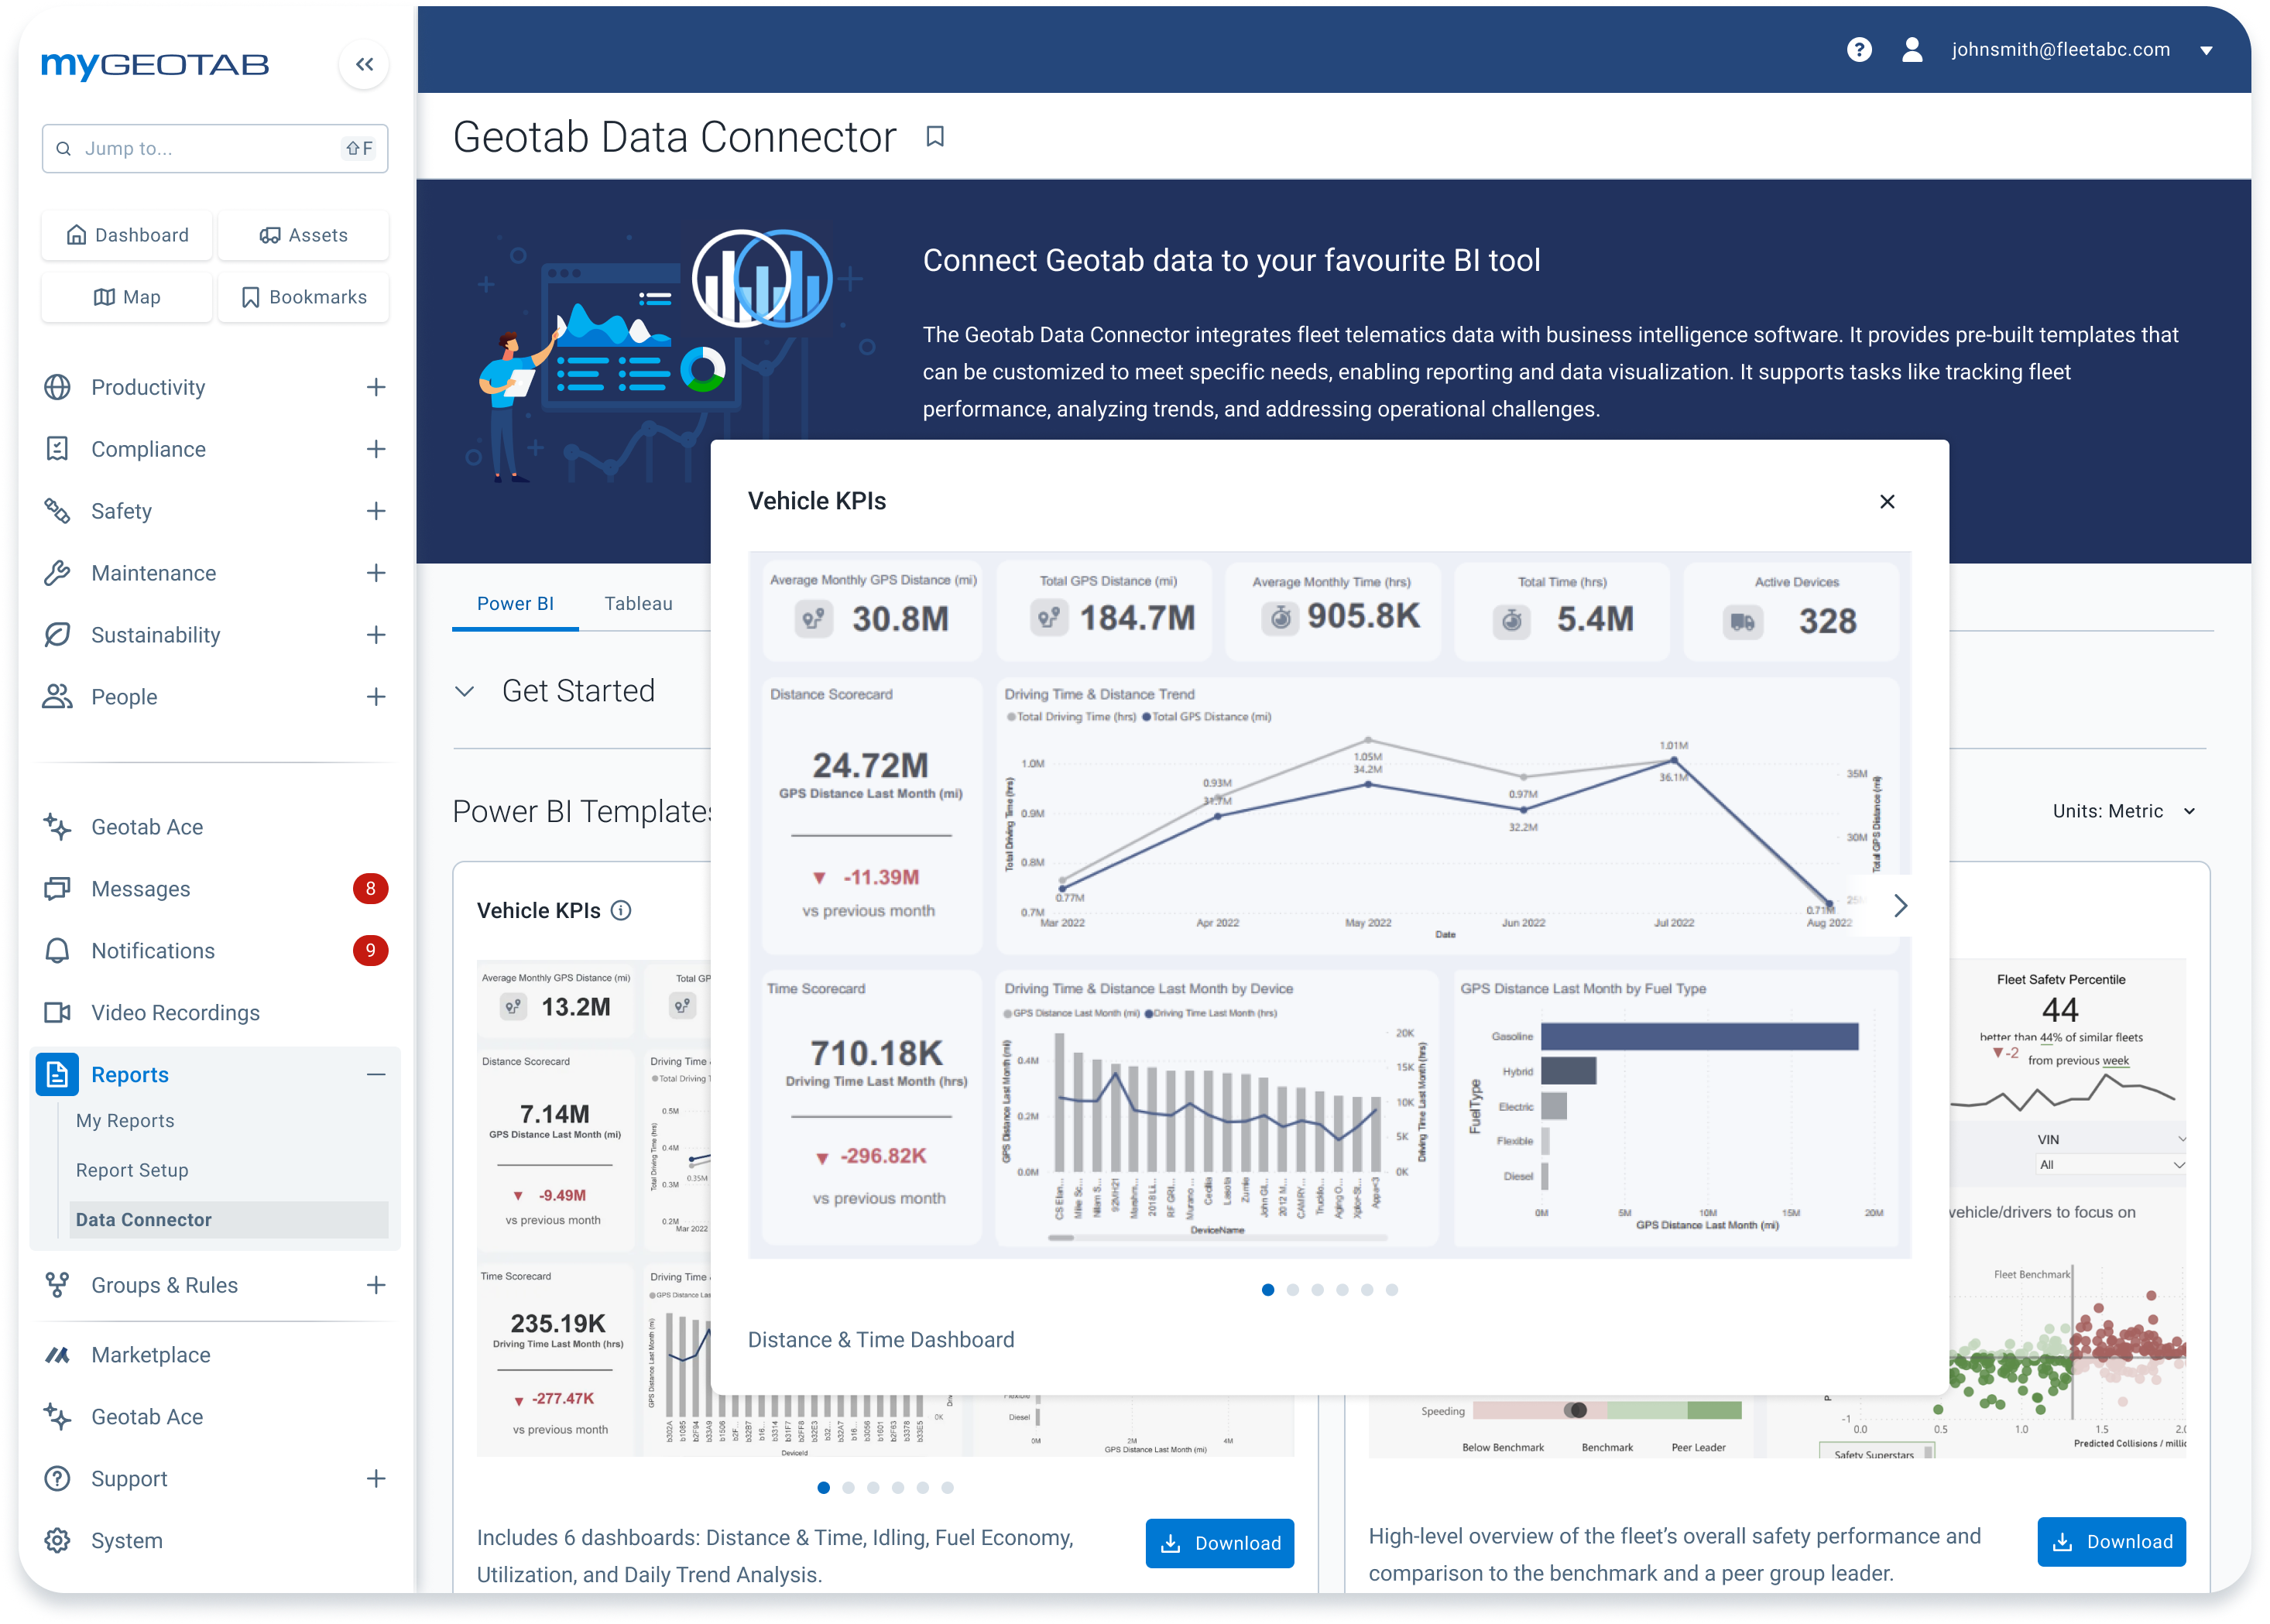Open My Reports submenu item
Viewport: 2270px width, 1624px height.
[125, 1121]
